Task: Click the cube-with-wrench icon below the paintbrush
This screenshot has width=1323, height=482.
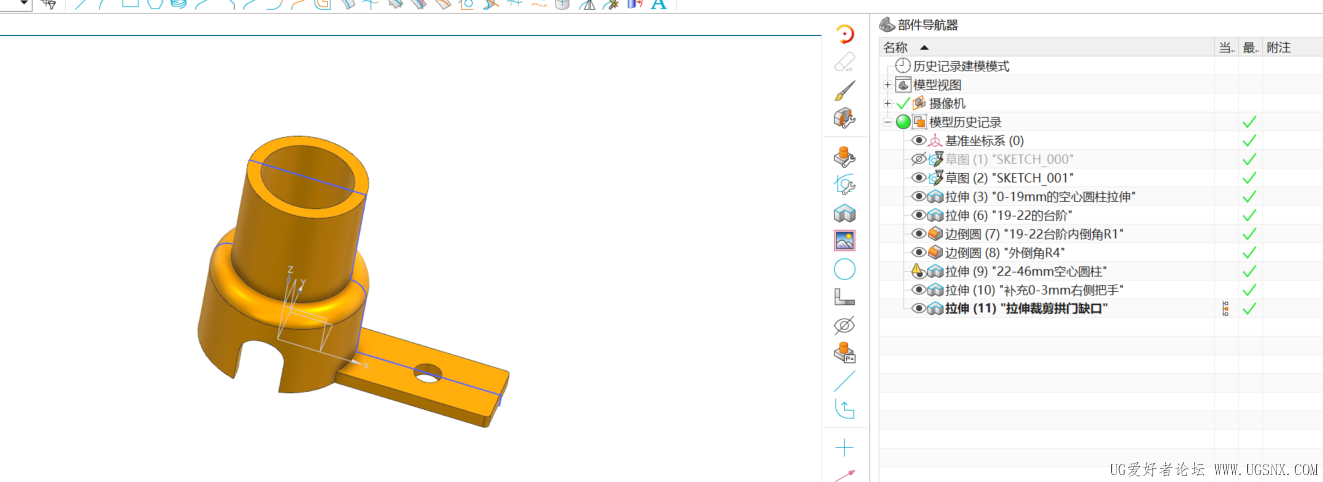Action: 845,118
